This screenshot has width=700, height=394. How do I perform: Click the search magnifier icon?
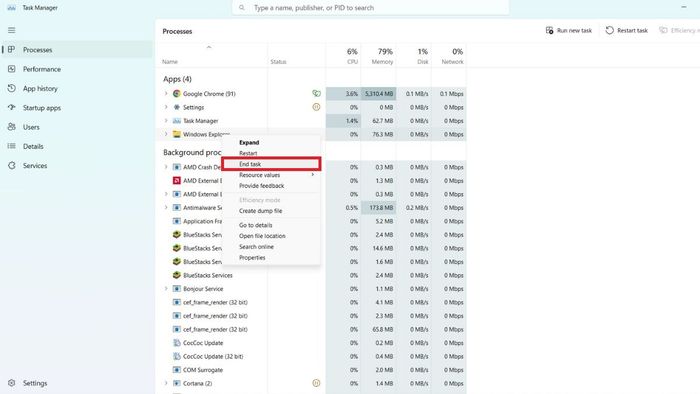click(x=242, y=8)
